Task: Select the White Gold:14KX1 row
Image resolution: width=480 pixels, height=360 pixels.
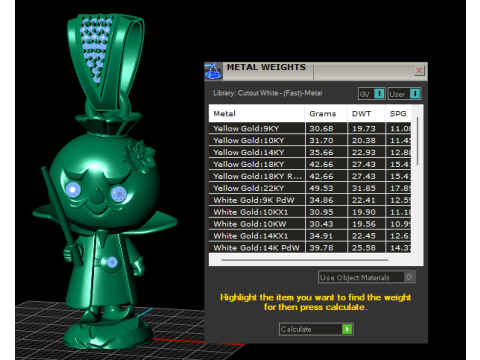Action: point(310,236)
